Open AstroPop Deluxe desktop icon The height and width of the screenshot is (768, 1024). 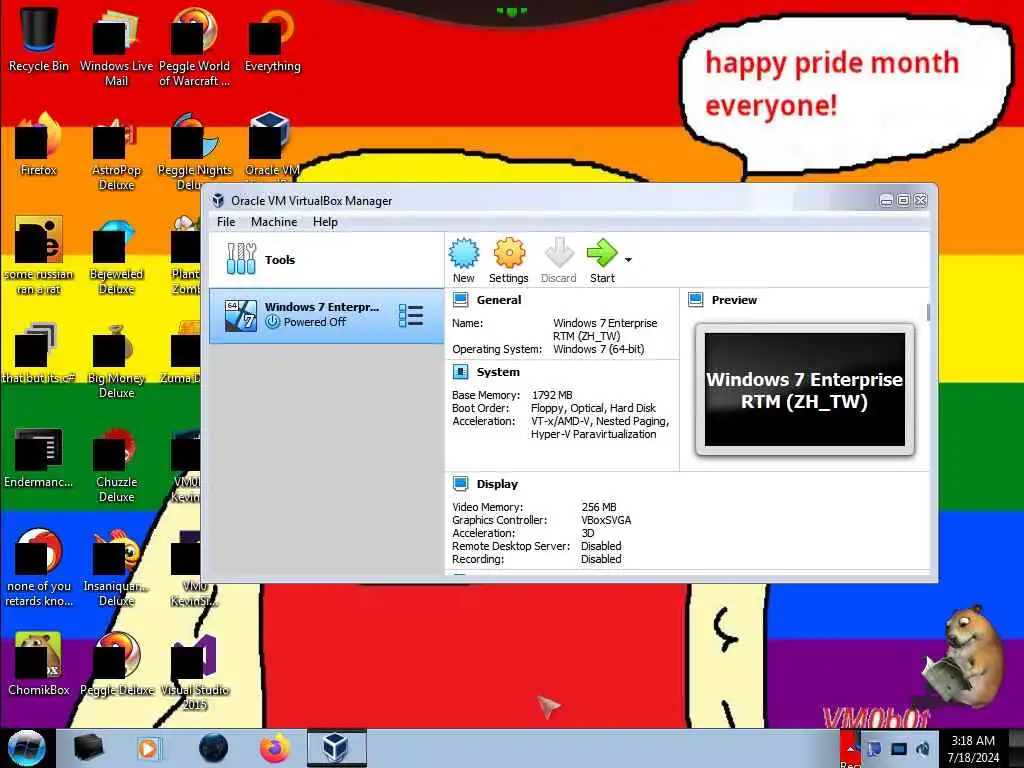tap(116, 152)
